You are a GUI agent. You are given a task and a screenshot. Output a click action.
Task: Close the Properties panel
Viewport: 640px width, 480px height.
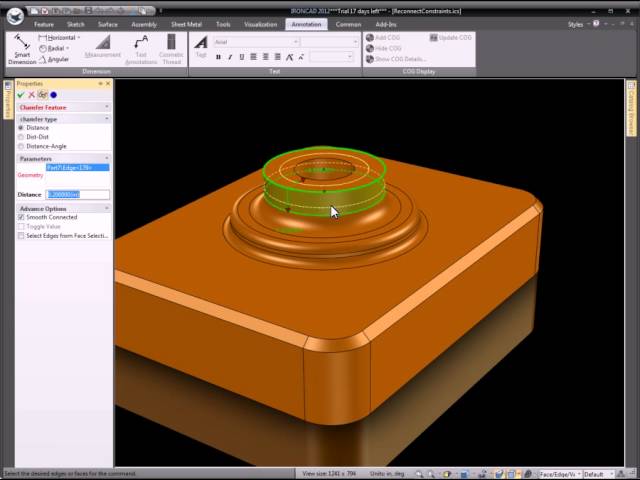(x=108, y=84)
